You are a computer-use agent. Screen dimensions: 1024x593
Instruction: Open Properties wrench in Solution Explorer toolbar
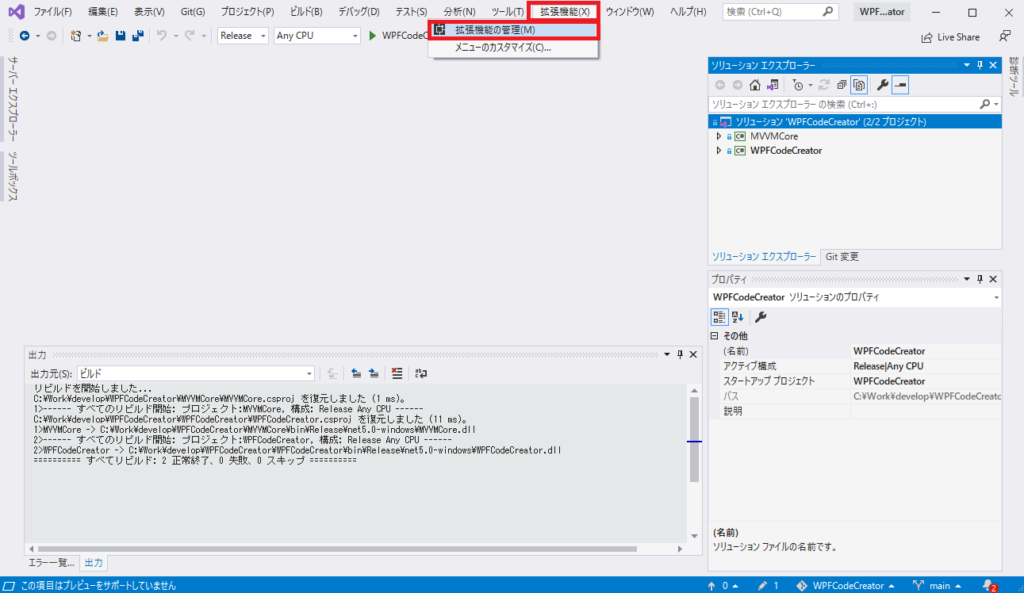click(882, 85)
